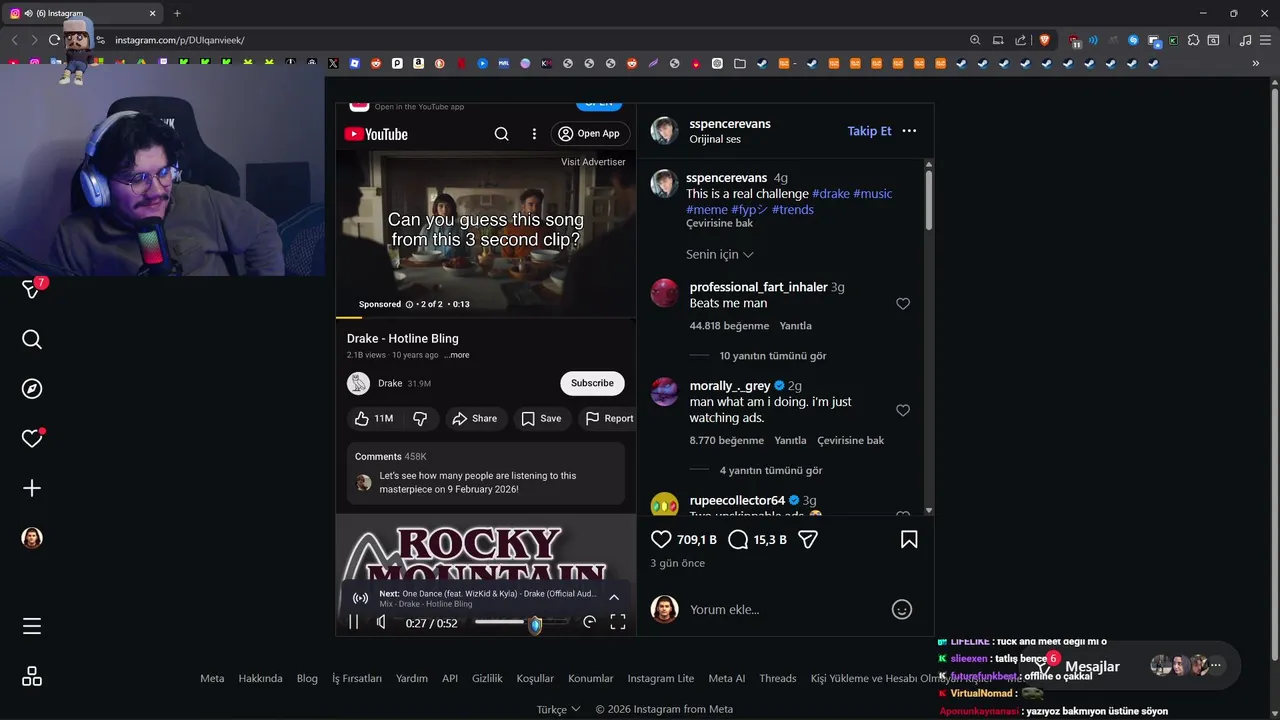Open the #drake hashtag link
This screenshot has width=1280, height=720.
830,194
